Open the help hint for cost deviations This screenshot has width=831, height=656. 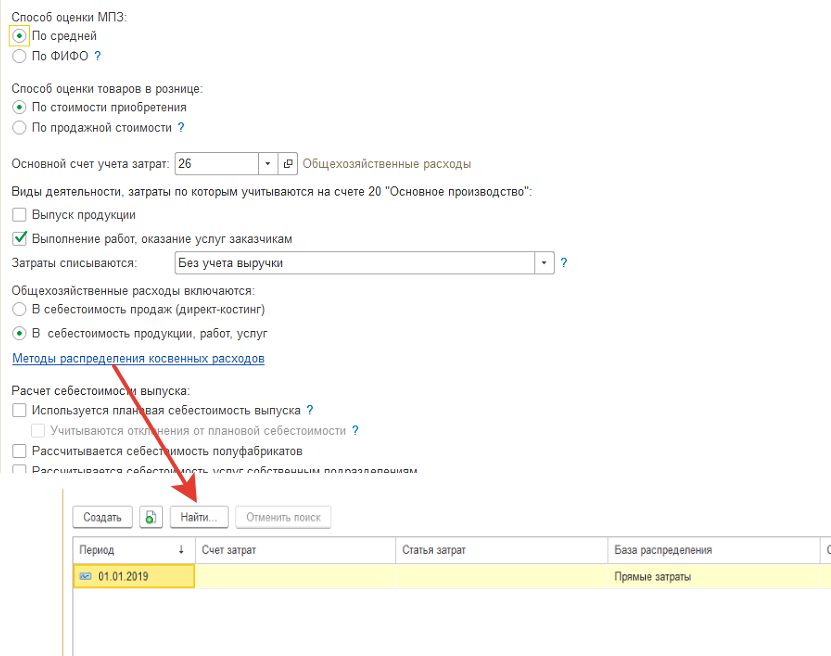355,431
